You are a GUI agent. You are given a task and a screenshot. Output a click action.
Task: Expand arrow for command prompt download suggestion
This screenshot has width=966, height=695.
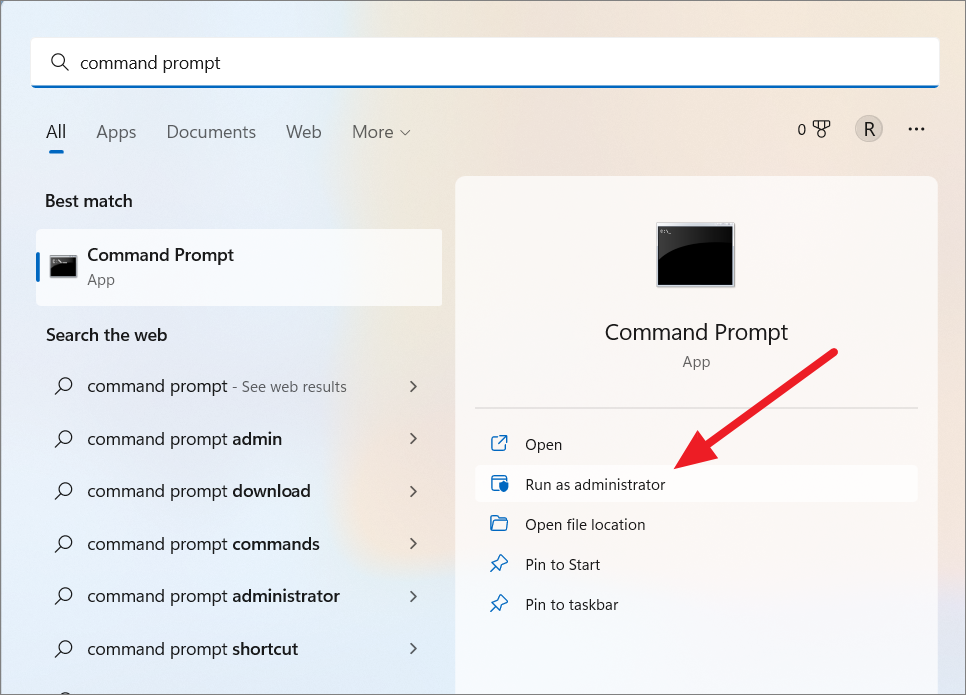coord(413,491)
